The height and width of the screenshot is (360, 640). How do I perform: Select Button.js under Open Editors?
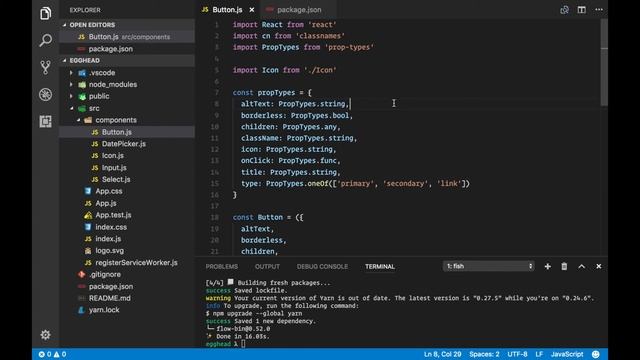tap(127, 37)
